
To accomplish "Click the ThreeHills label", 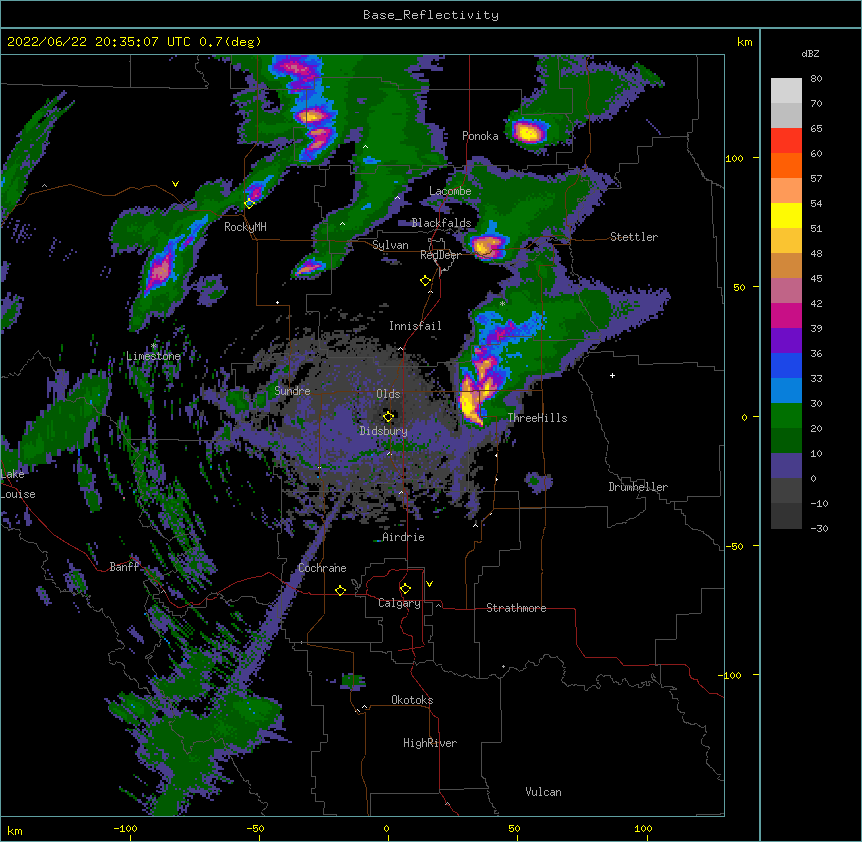I will 537,418.
